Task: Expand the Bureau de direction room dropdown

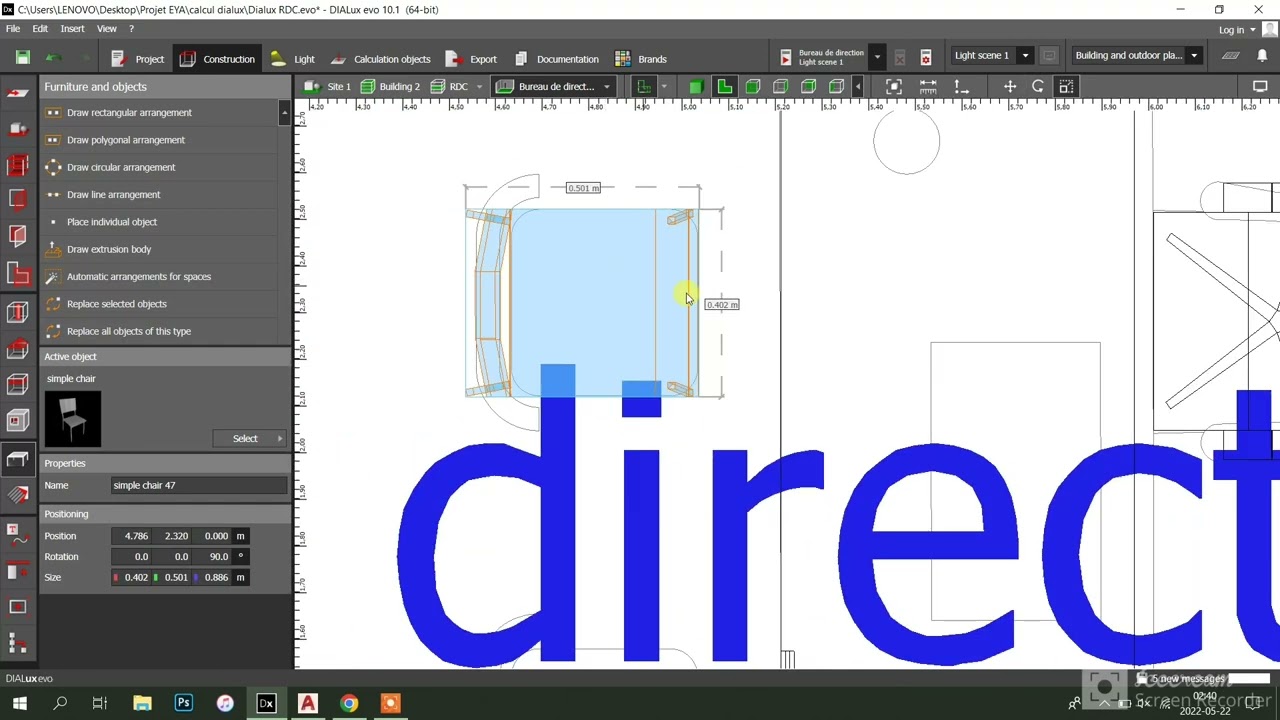Action: (606, 87)
